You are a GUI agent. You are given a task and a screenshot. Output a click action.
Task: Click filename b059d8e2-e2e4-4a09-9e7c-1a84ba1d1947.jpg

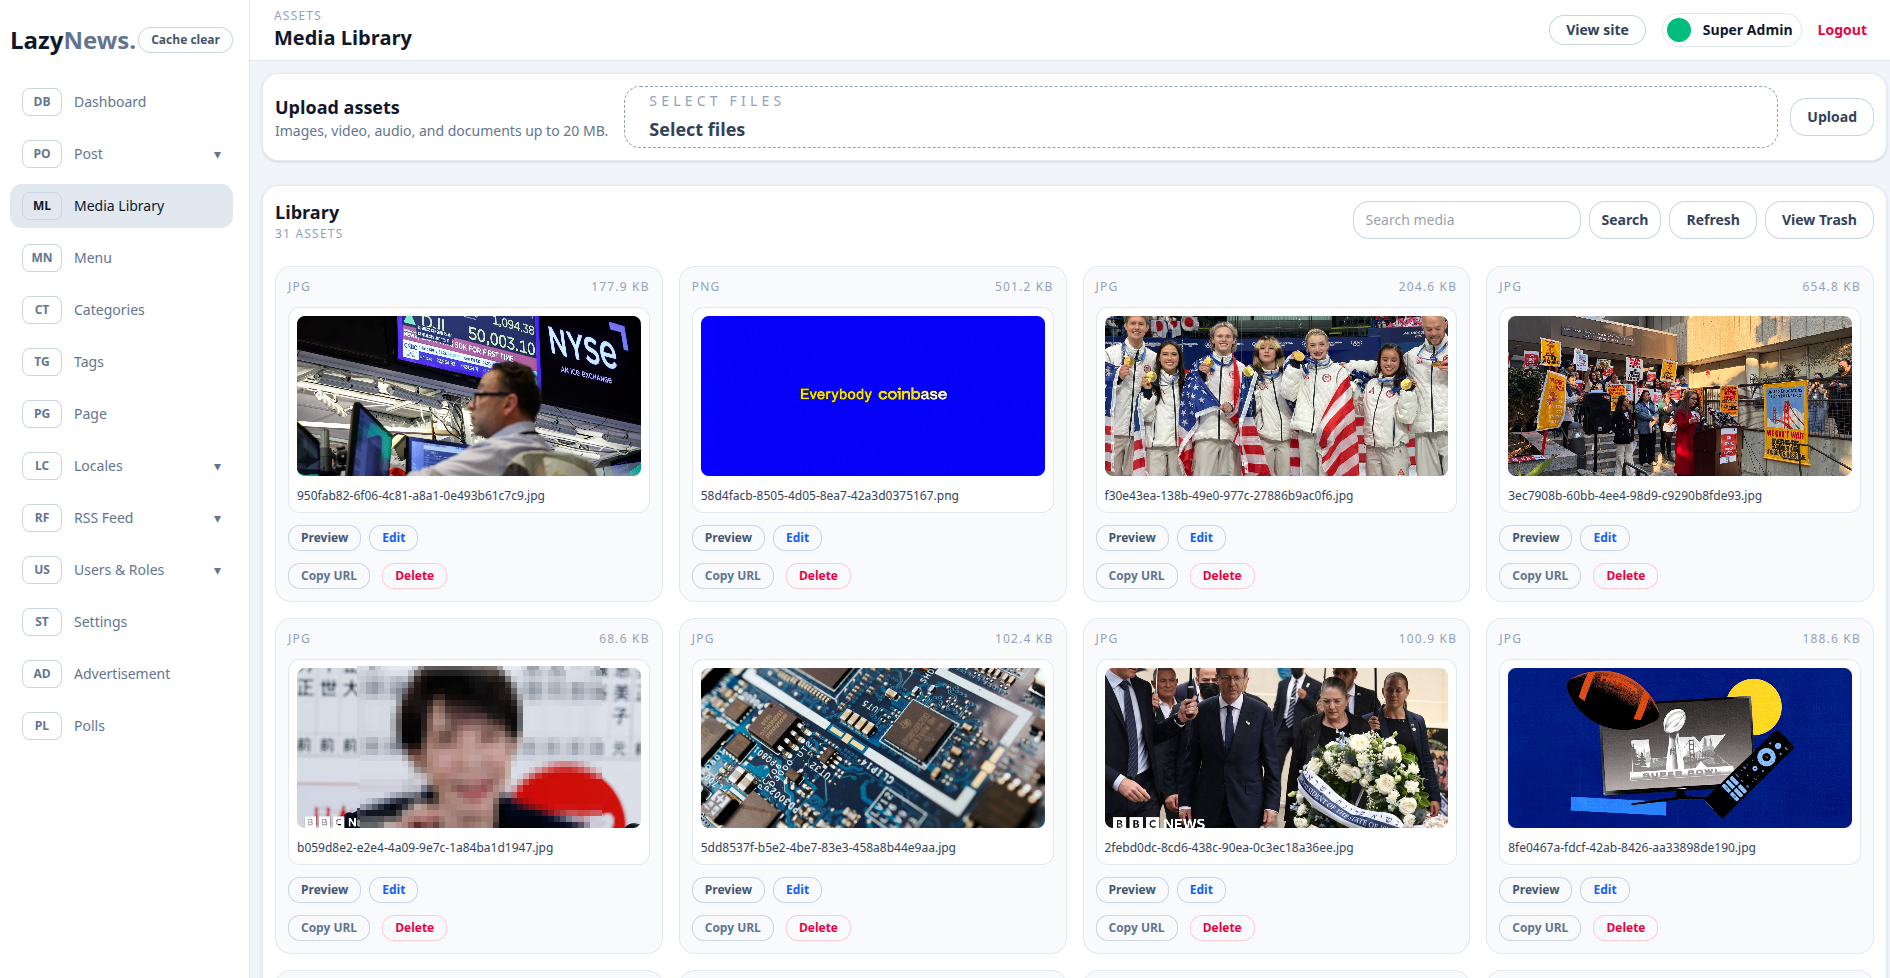[x=425, y=848]
